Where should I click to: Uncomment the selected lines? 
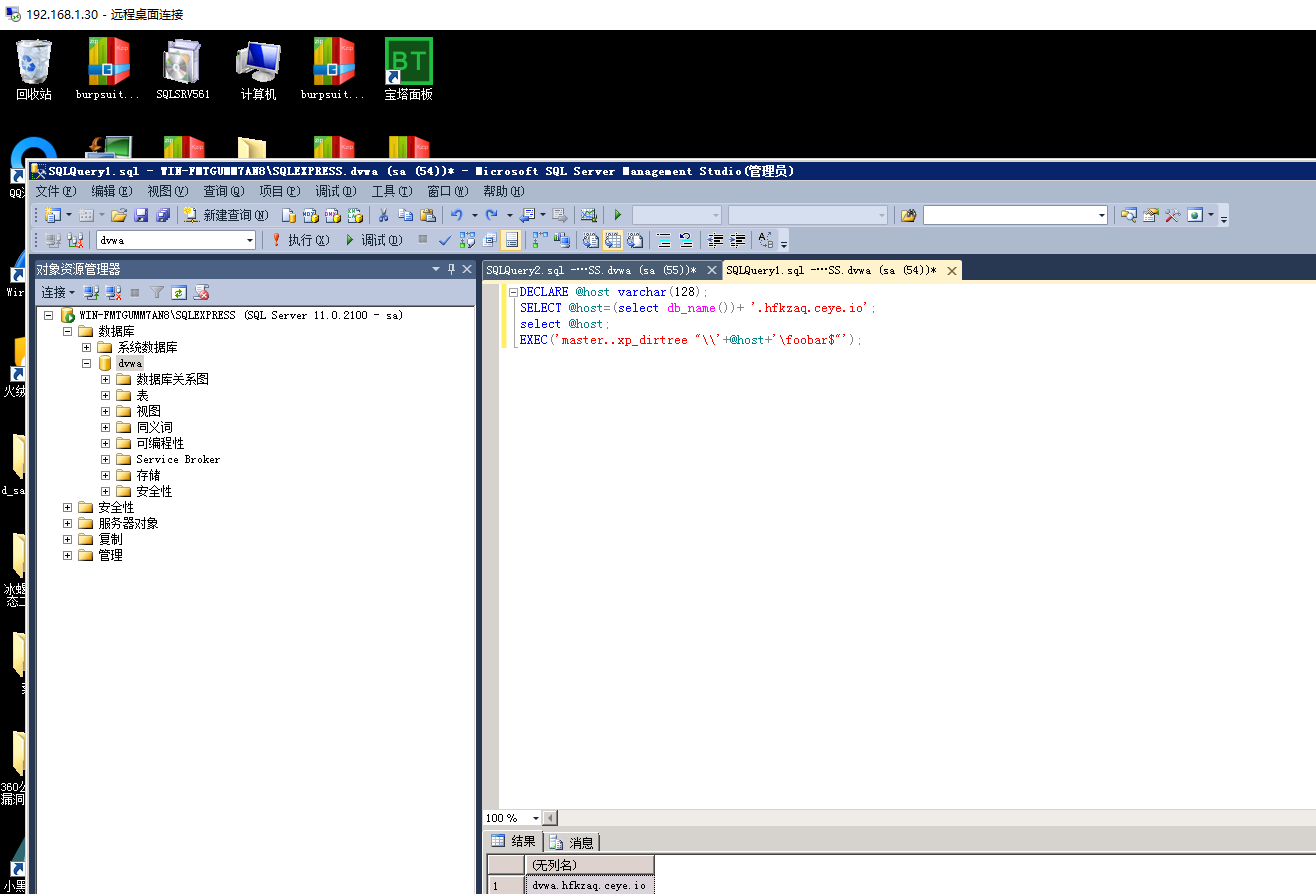click(686, 240)
